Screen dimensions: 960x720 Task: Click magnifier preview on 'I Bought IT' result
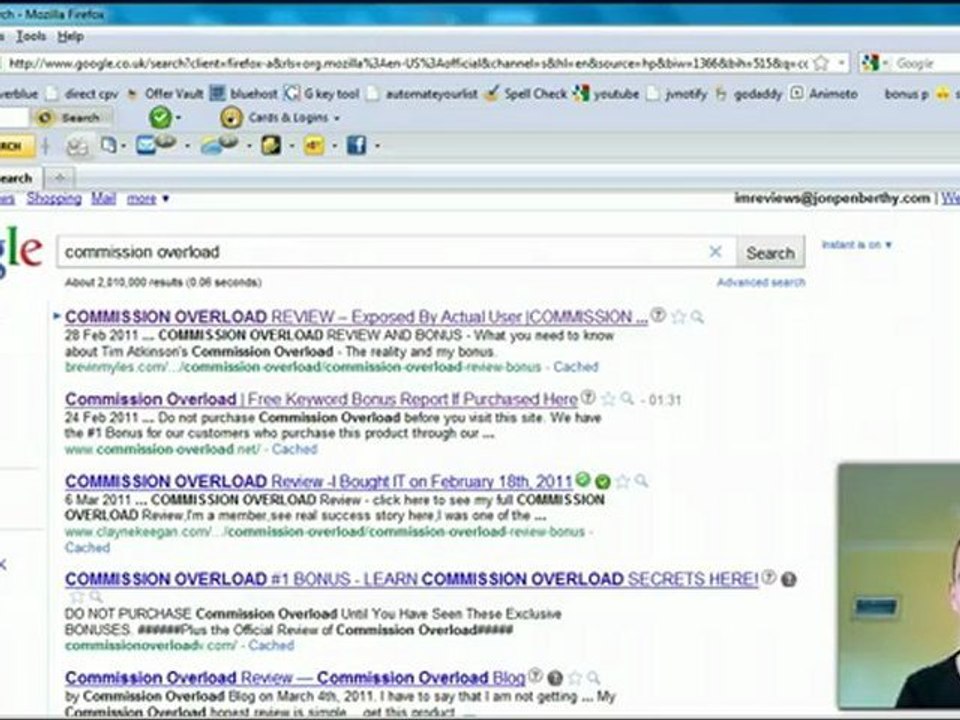[642, 481]
